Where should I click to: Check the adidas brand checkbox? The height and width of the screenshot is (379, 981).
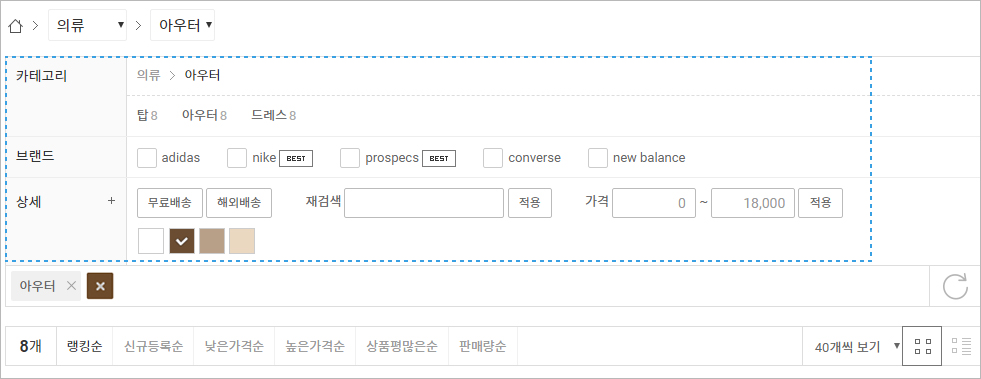coord(147,158)
